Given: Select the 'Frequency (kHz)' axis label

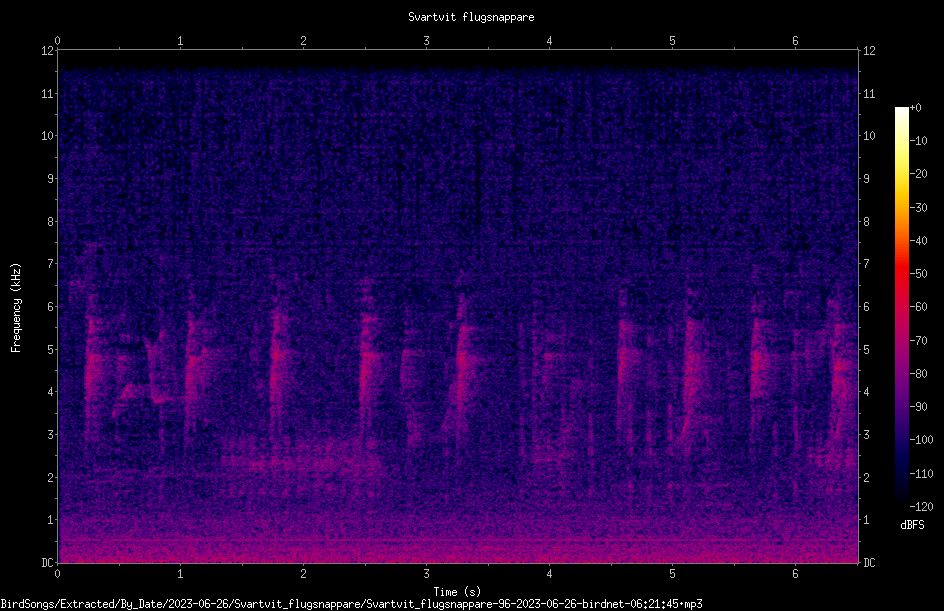Looking at the screenshot, I should pos(16,308).
